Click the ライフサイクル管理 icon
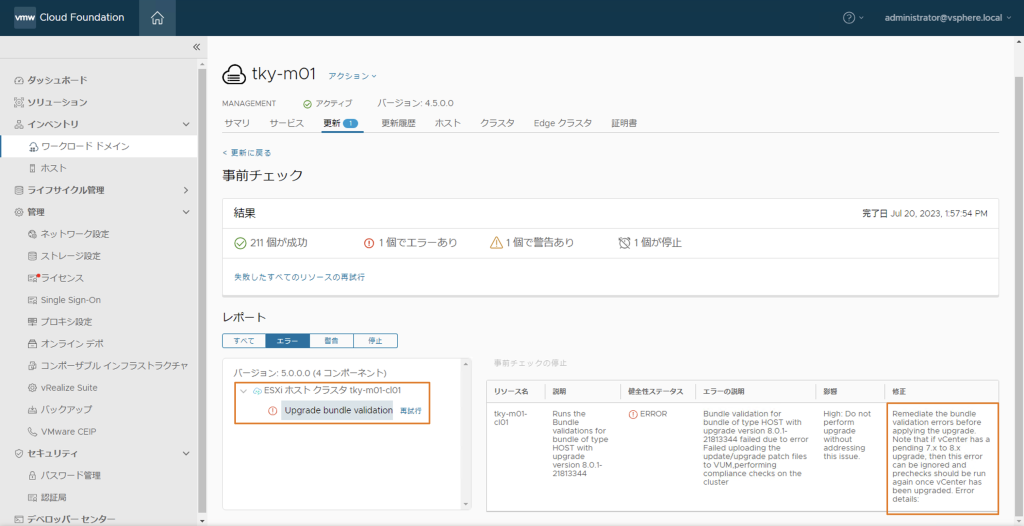Viewport: 1024px width, 526px height. (18, 190)
